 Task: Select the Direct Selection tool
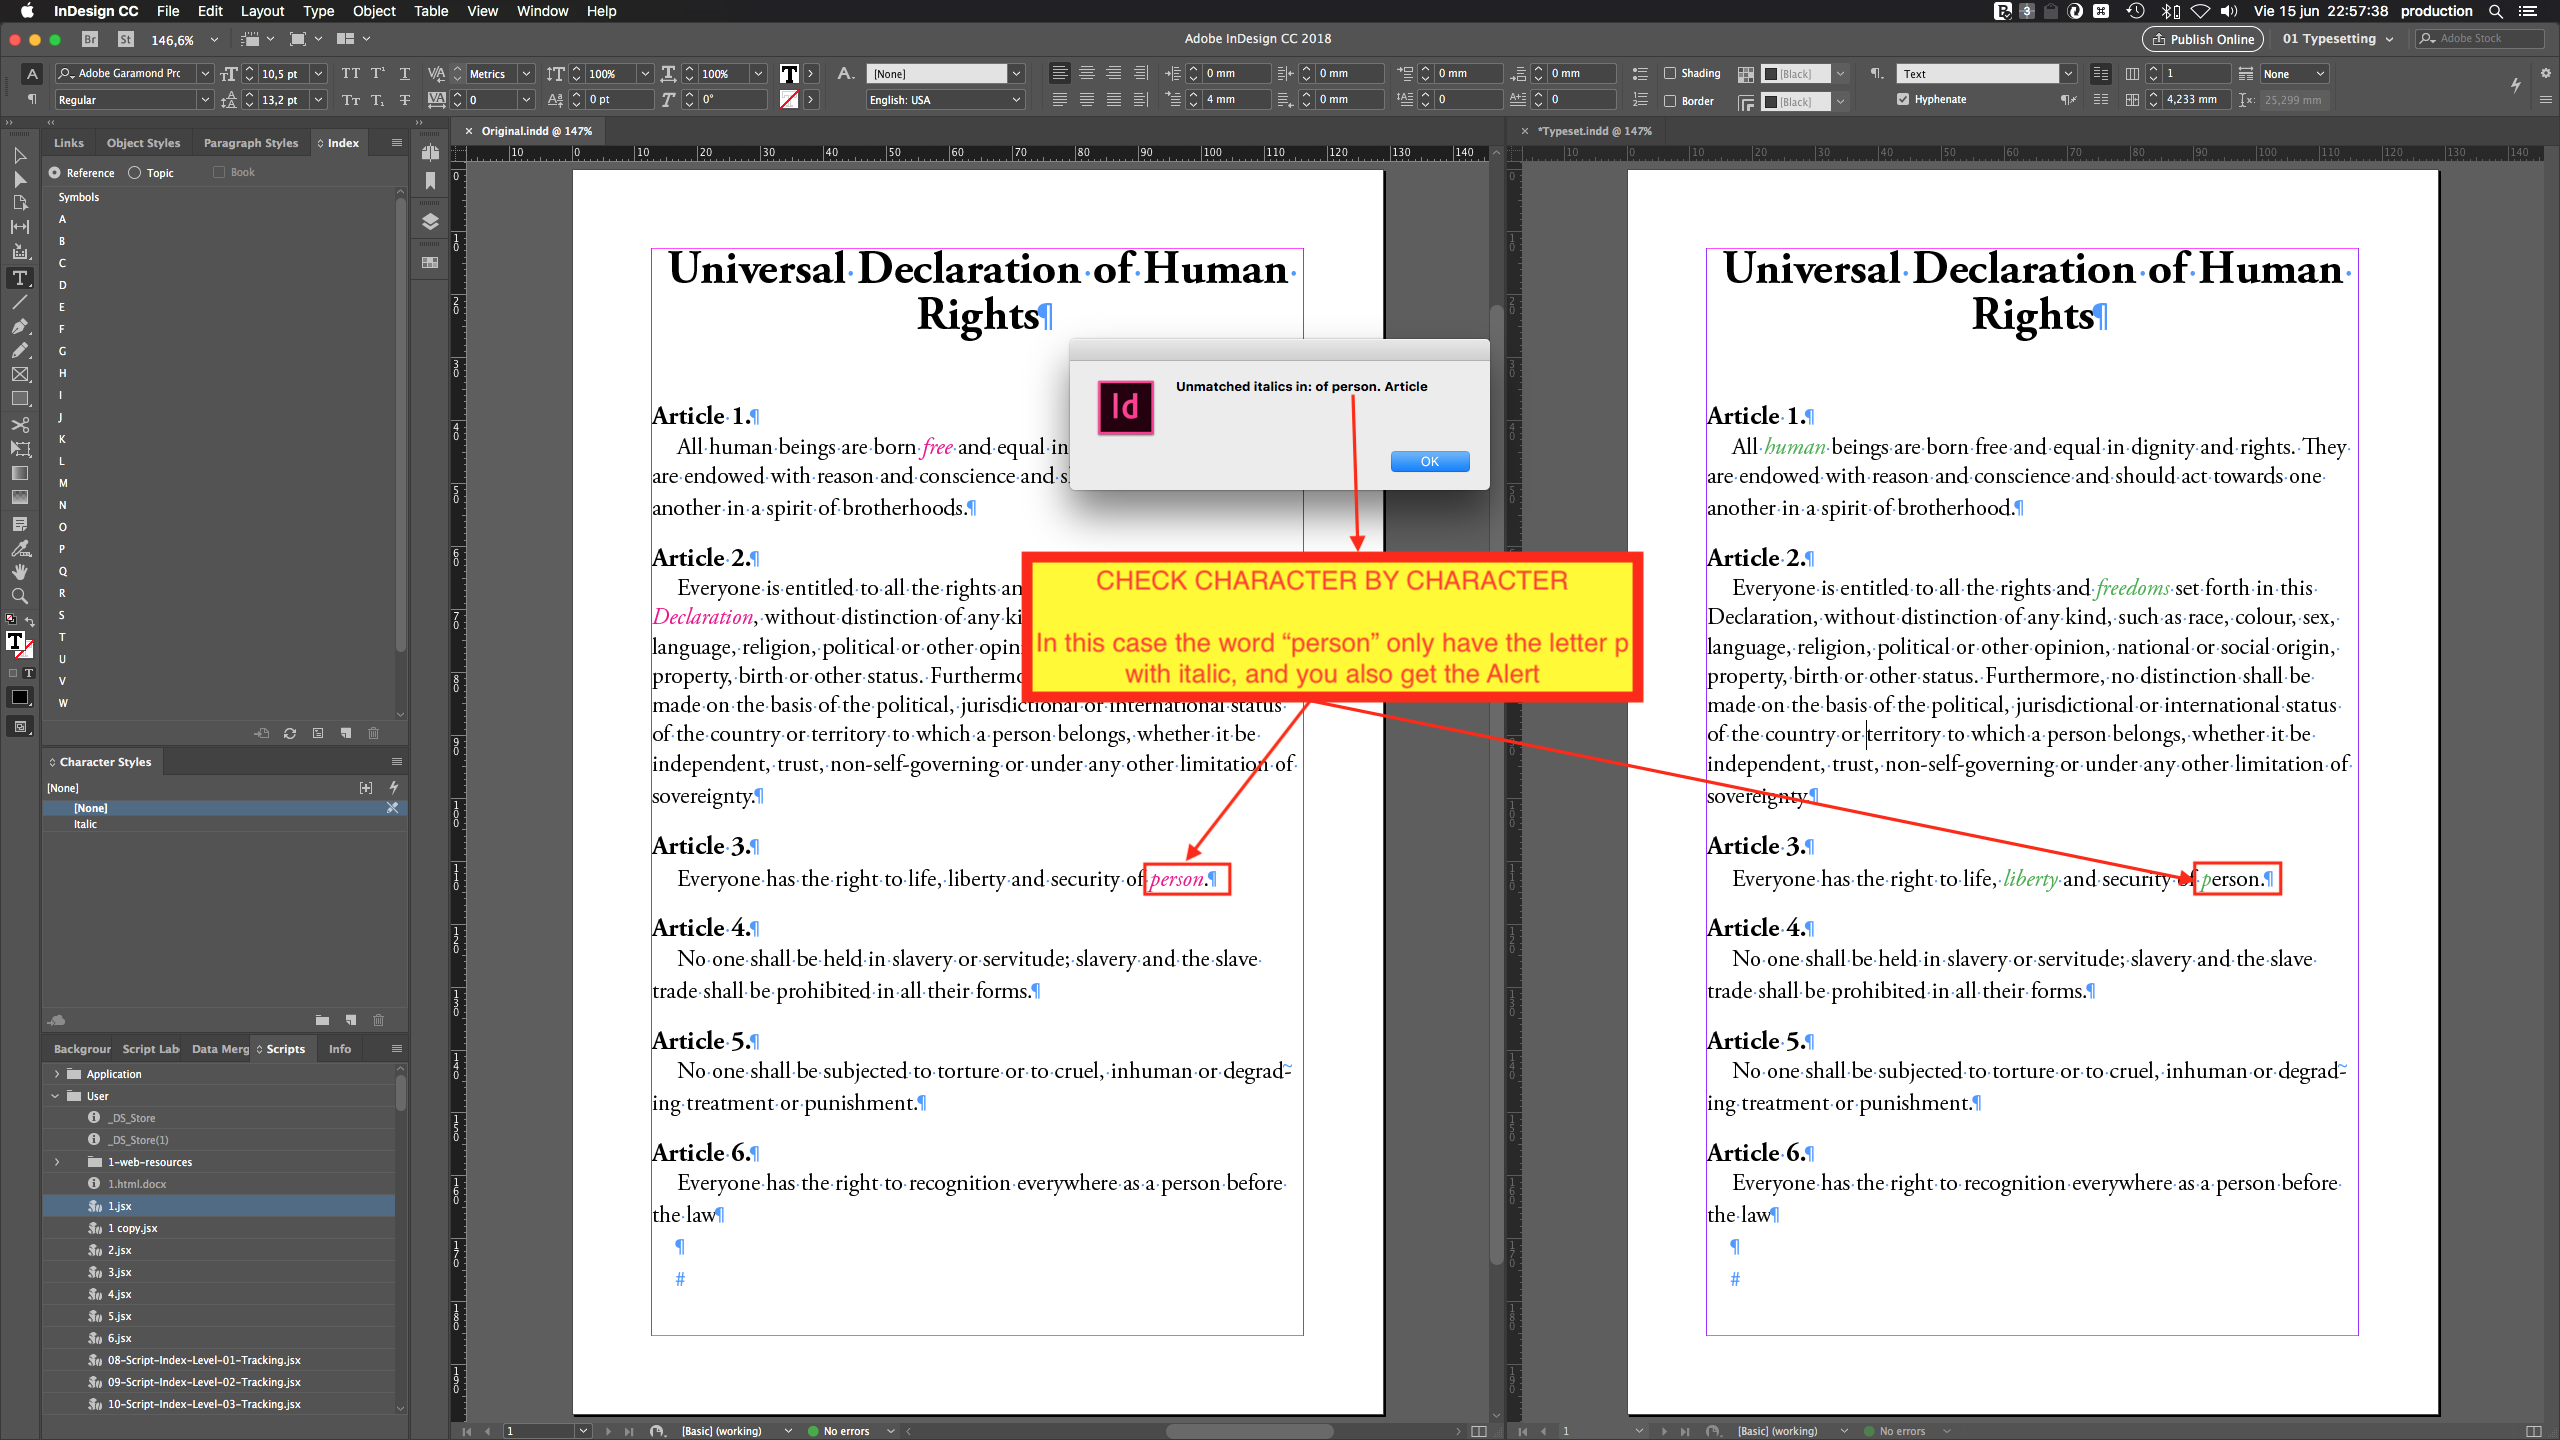[19, 179]
